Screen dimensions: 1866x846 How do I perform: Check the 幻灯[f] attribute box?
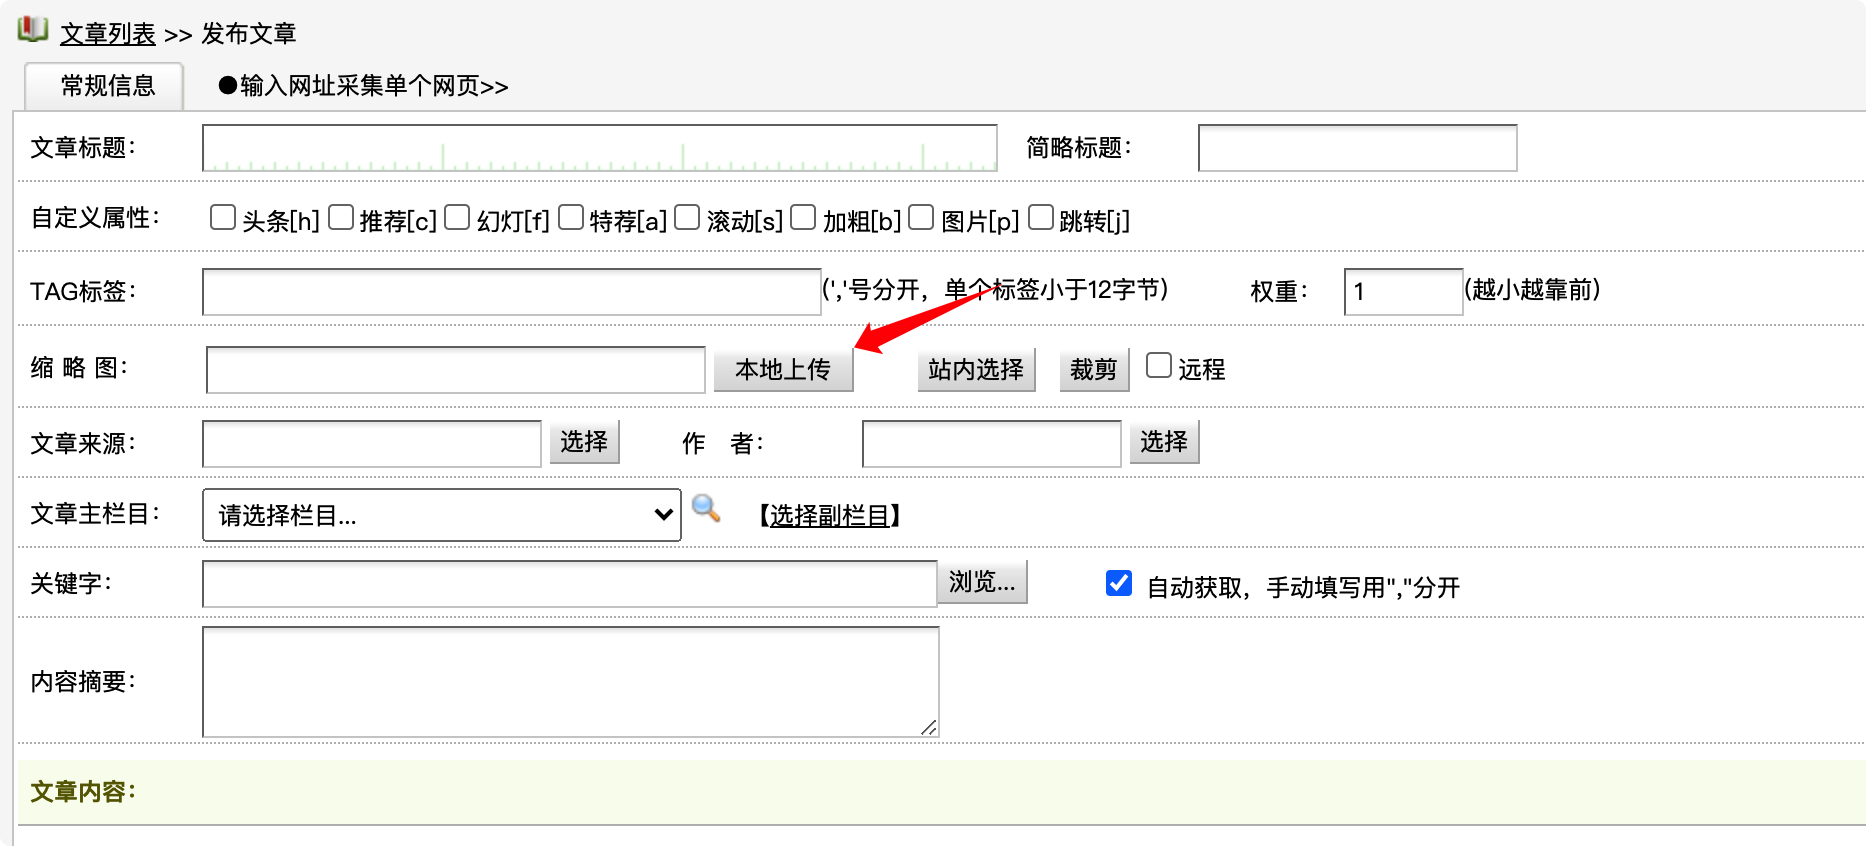pyautogui.click(x=457, y=217)
